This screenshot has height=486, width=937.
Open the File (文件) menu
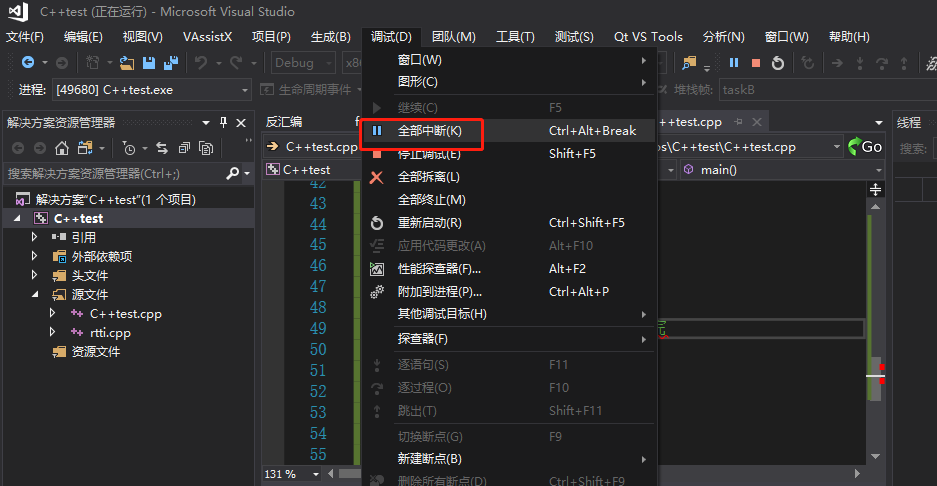(x=25, y=37)
